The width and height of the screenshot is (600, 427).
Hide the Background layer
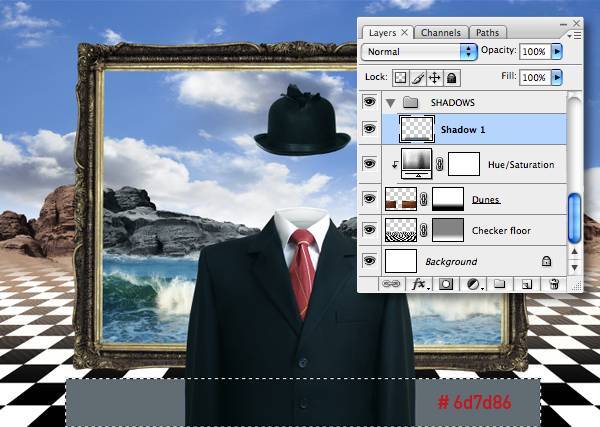click(369, 261)
